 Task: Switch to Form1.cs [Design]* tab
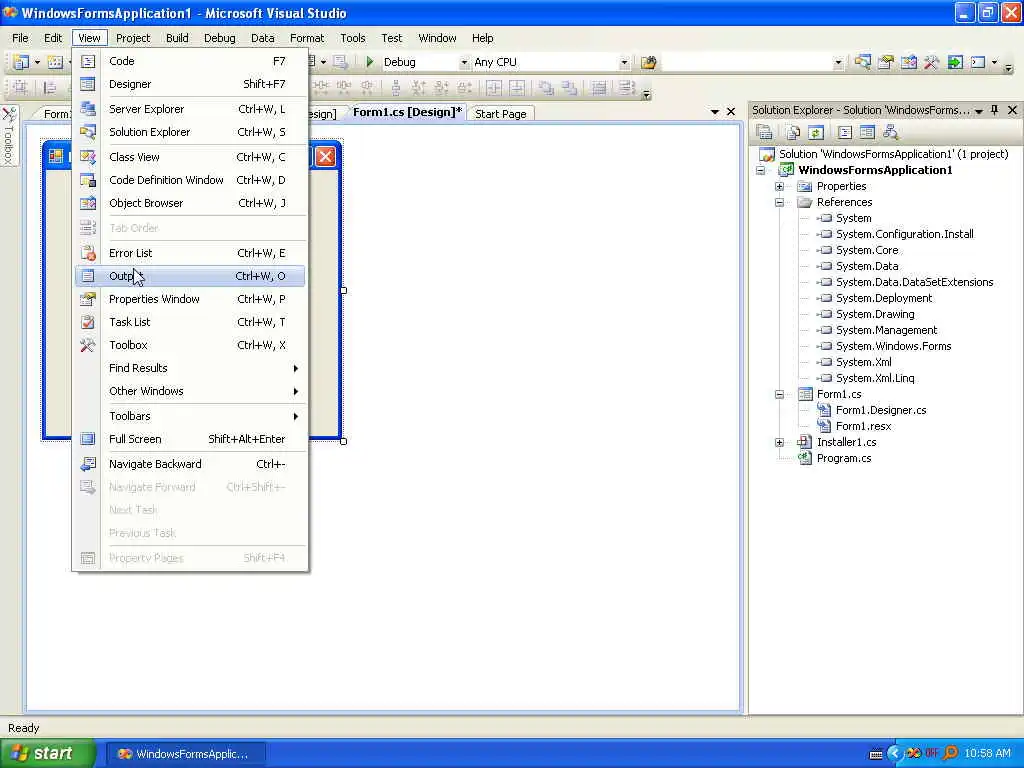click(407, 112)
